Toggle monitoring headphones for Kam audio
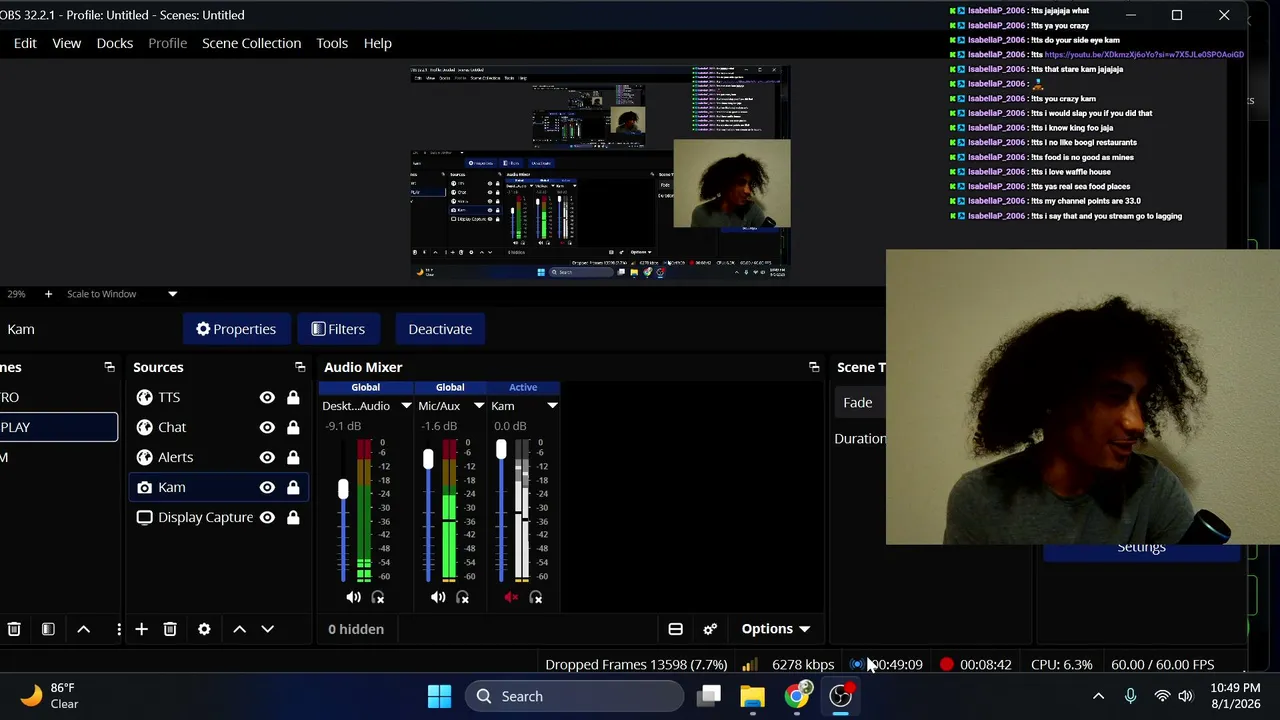Screen dimensions: 1280x720 [x=536, y=597]
